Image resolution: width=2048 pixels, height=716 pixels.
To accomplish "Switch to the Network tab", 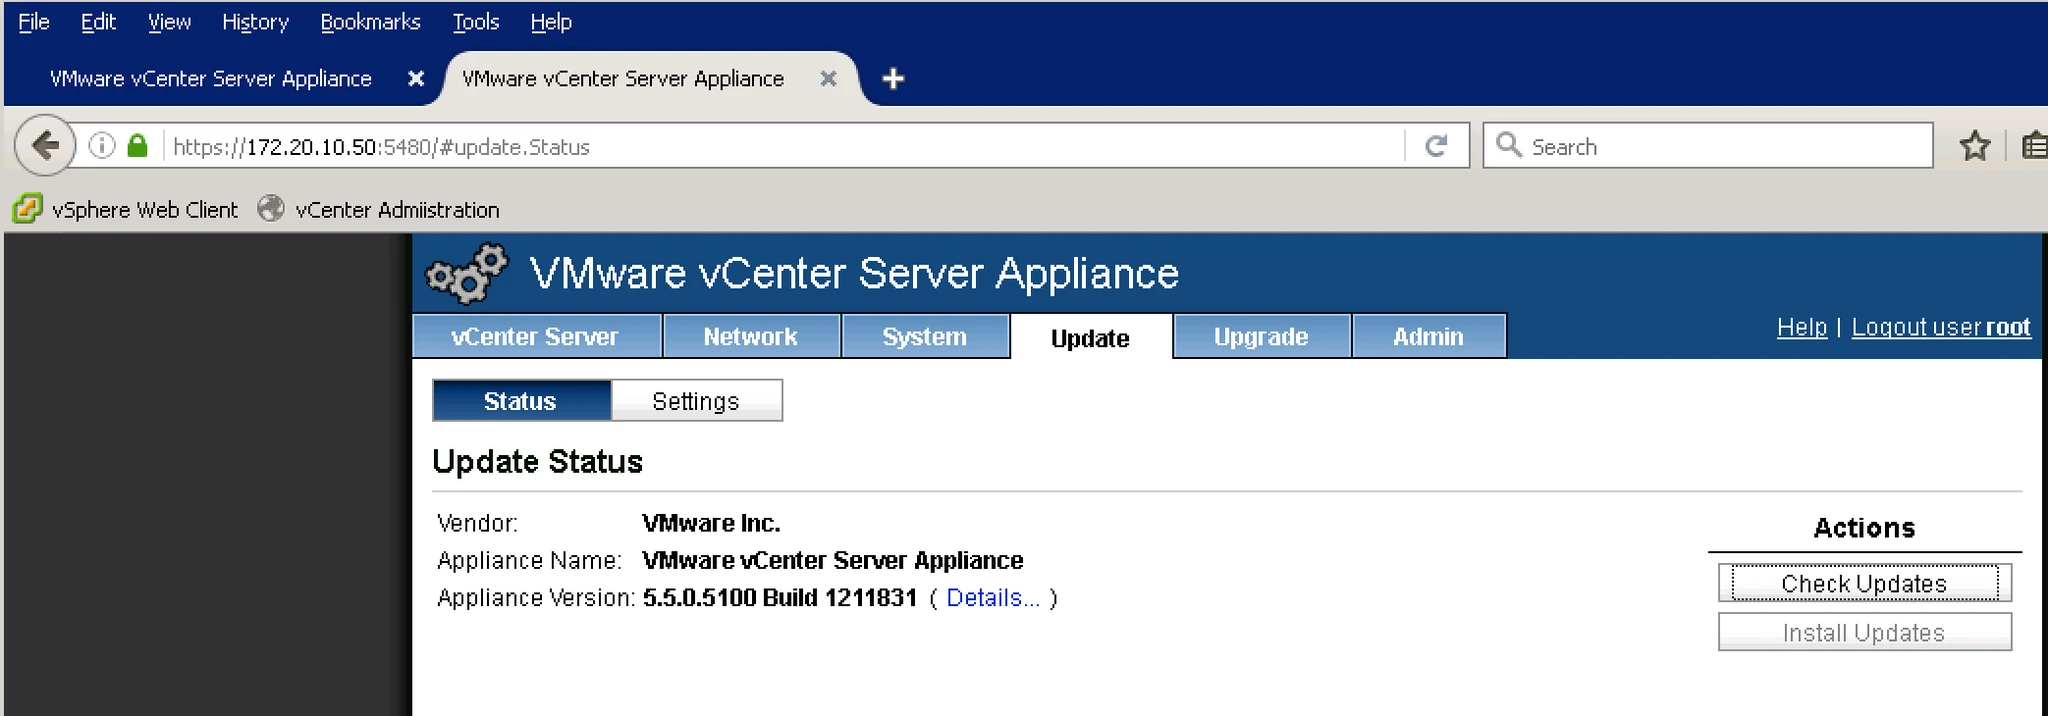I will [750, 336].
